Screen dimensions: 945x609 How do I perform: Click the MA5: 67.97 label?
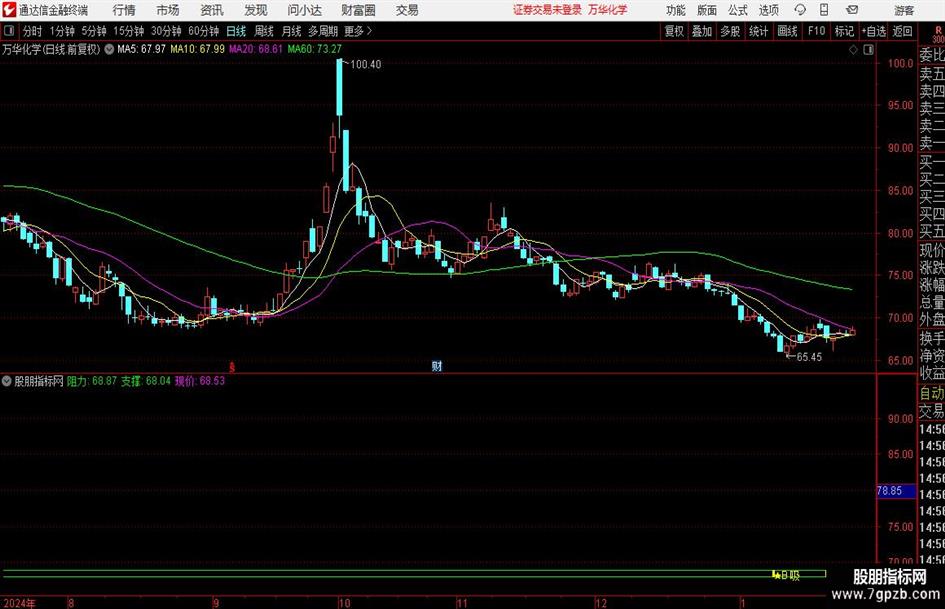pyautogui.click(x=141, y=49)
